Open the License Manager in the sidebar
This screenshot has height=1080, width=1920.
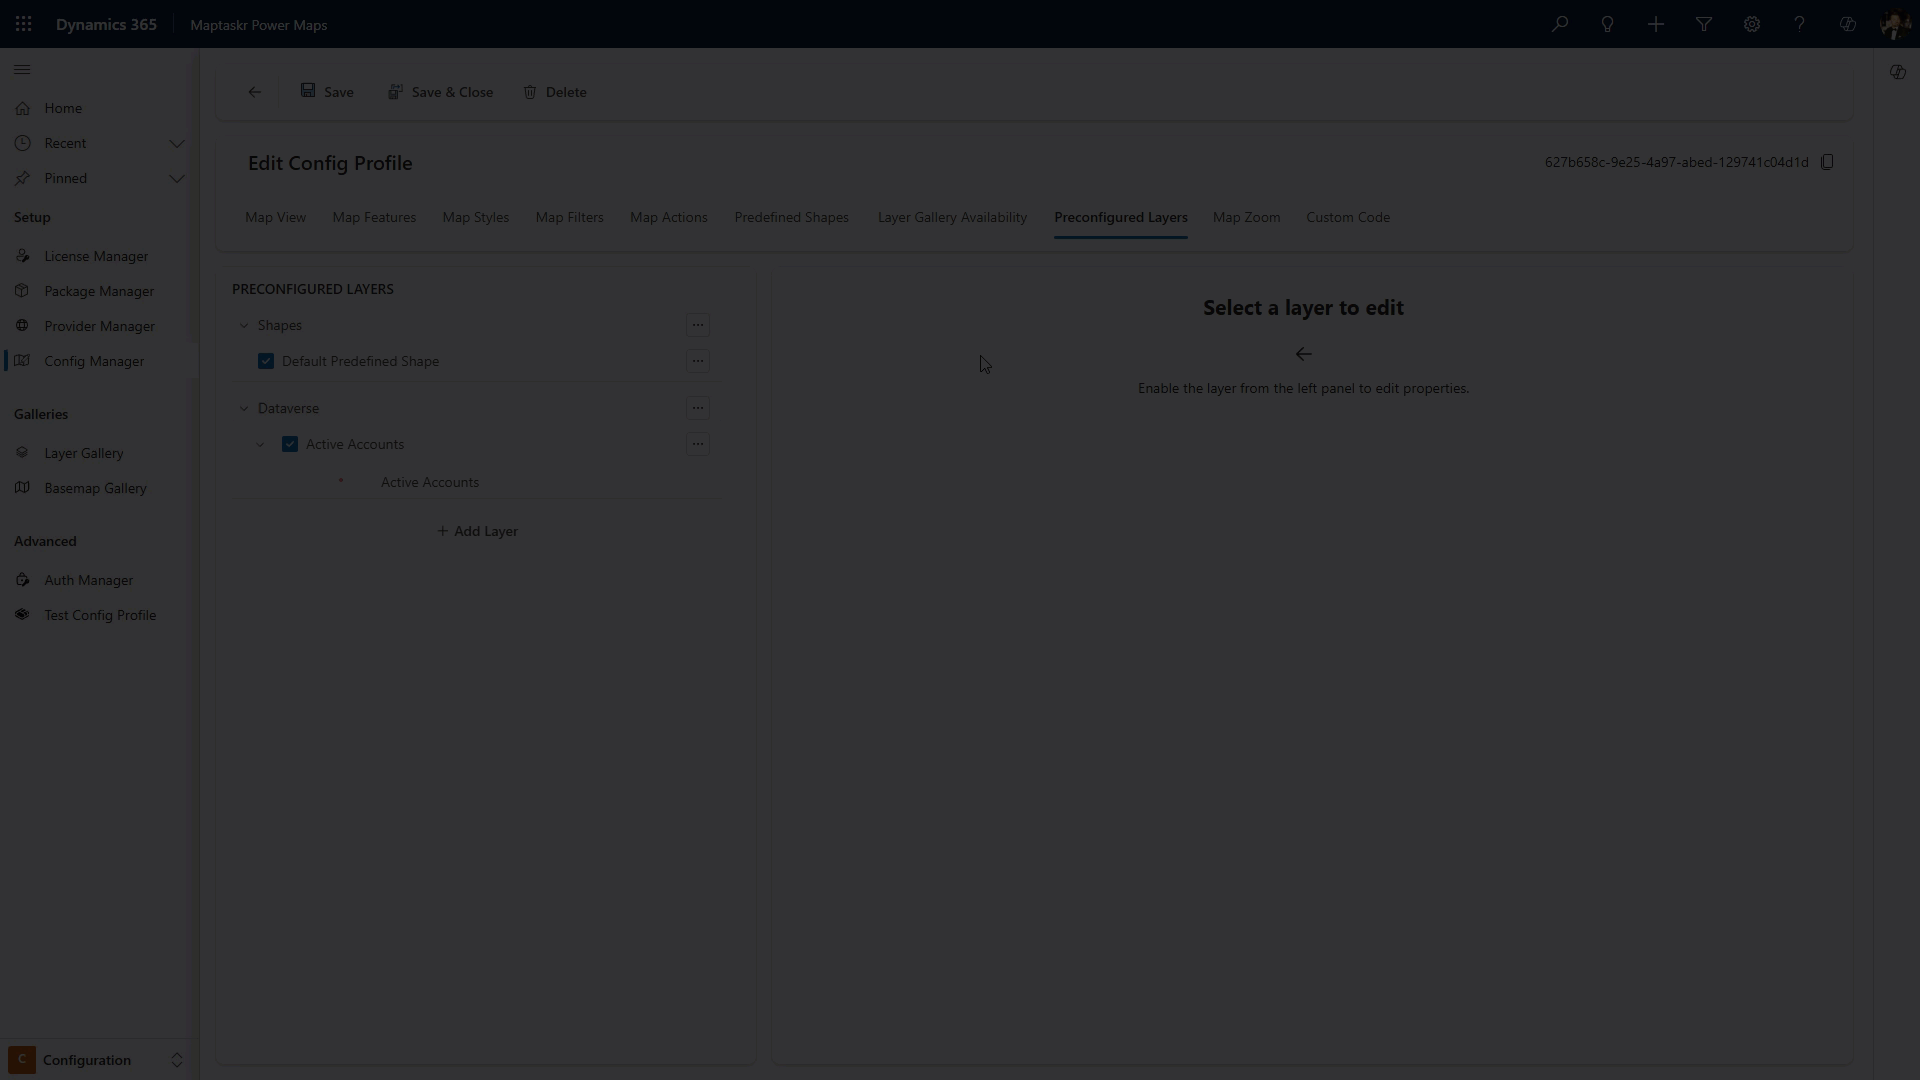click(96, 256)
